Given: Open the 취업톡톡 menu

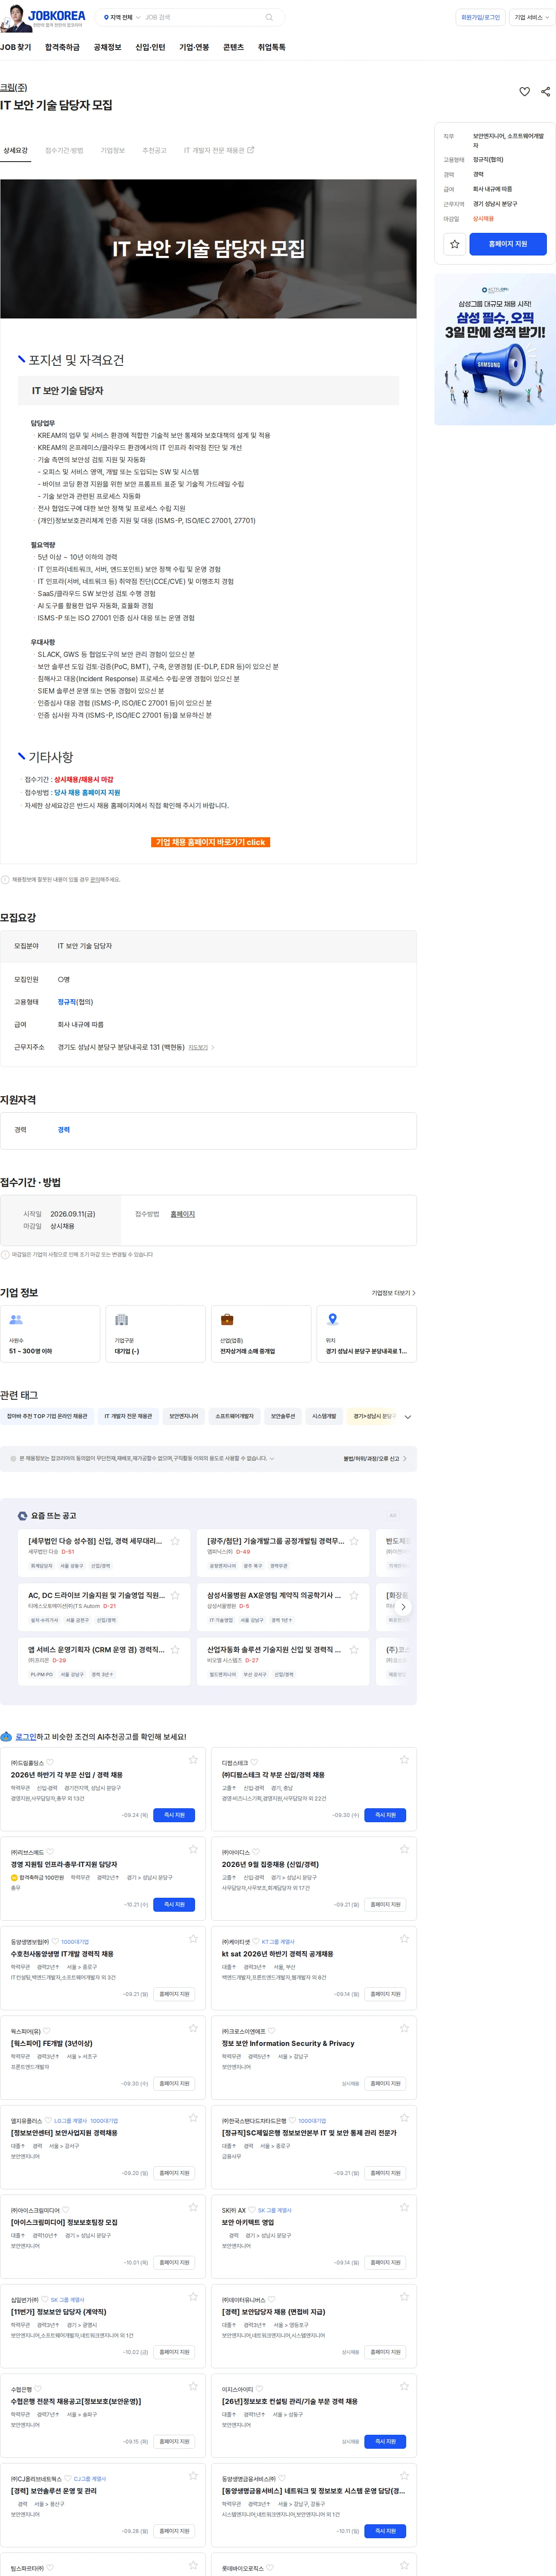Looking at the screenshot, I should point(271,47).
